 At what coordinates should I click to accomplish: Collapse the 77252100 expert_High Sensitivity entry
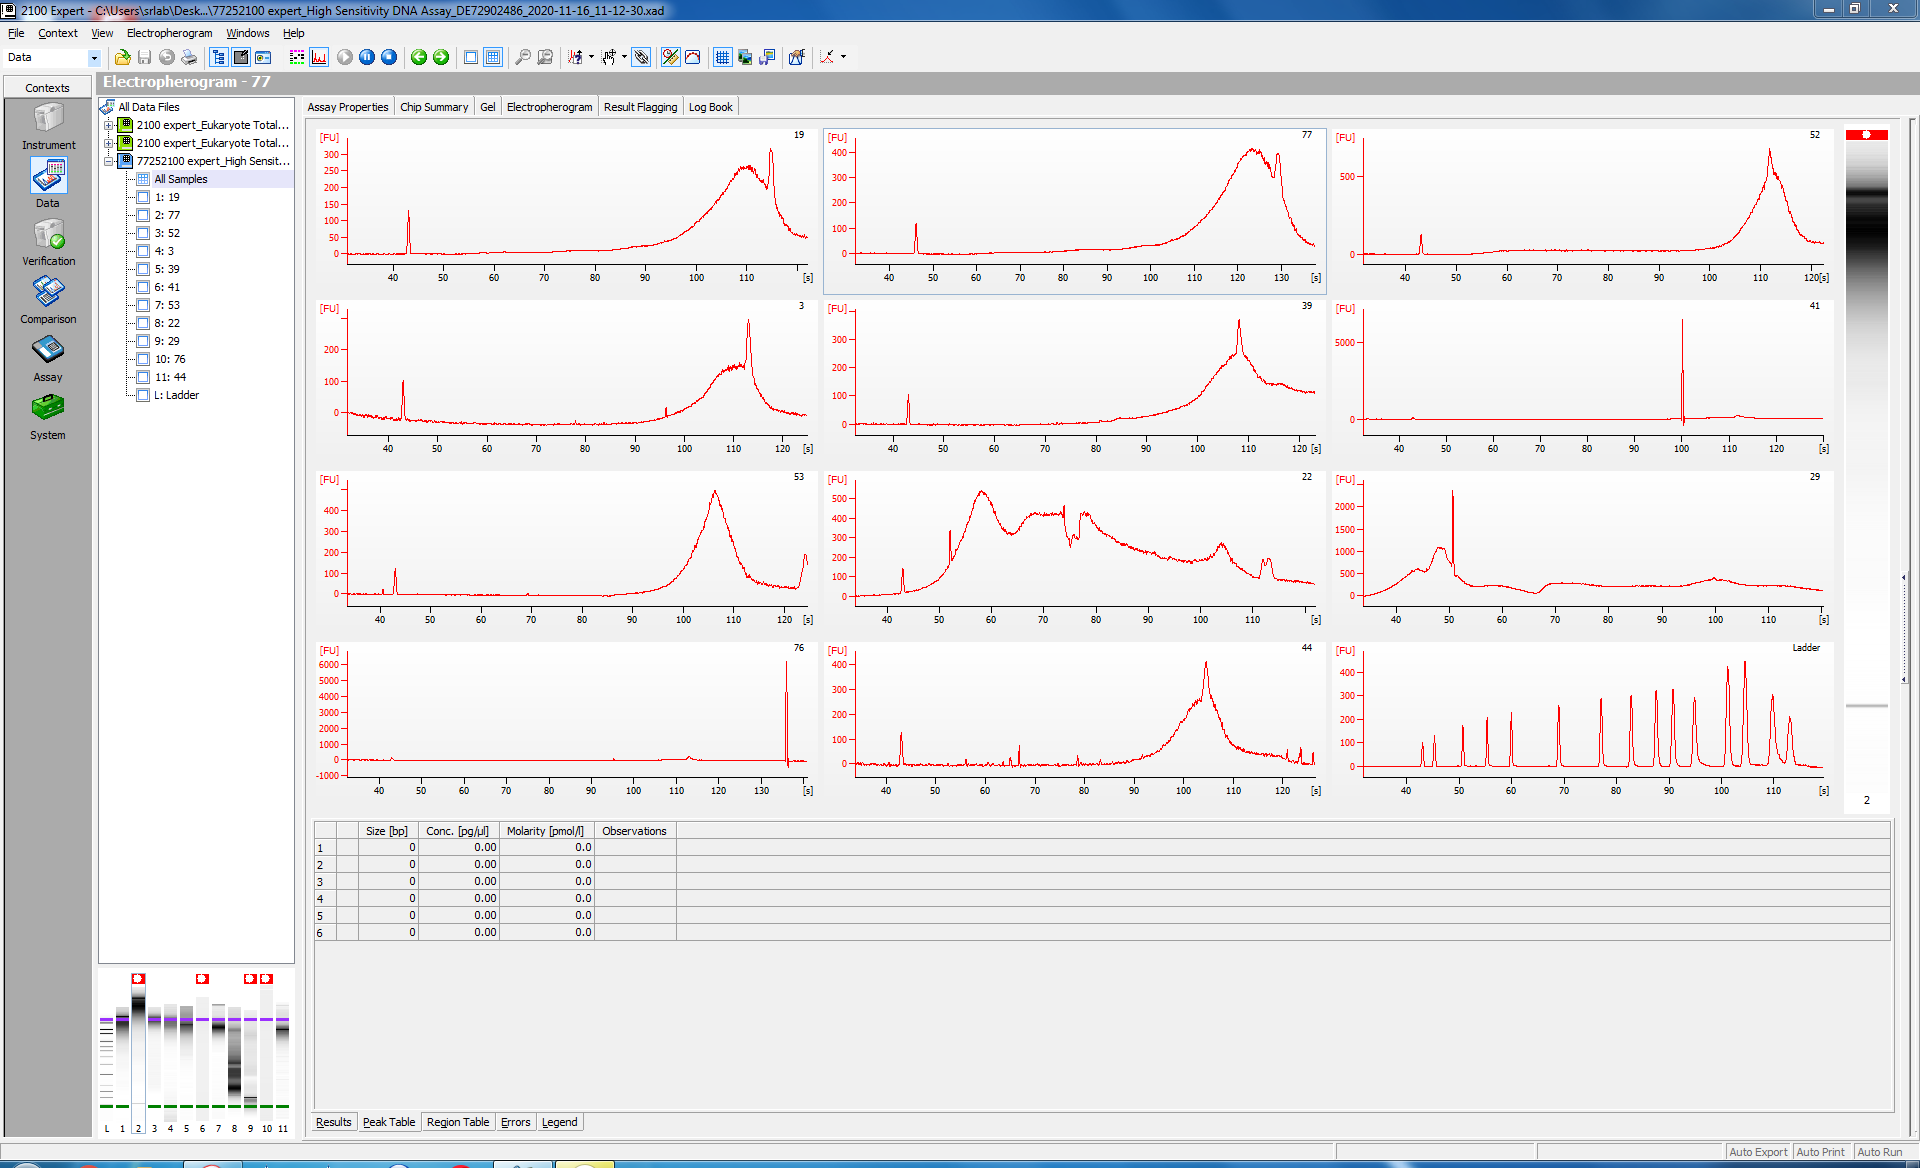110,161
